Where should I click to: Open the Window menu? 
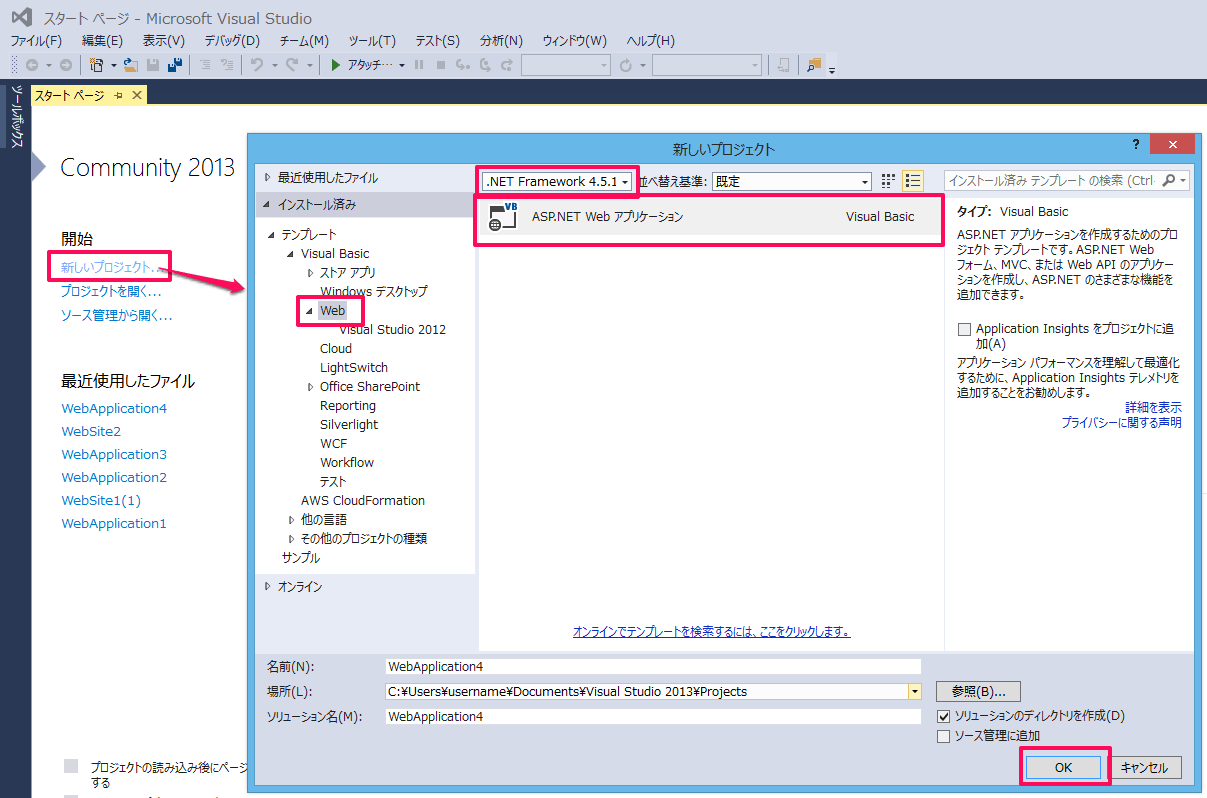(574, 41)
